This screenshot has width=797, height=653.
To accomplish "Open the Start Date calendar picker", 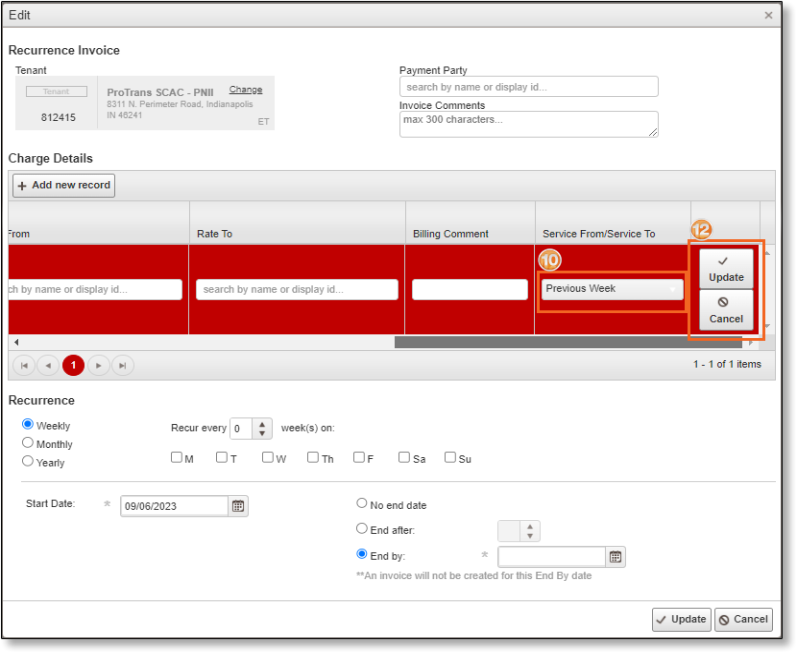I will [238, 506].
